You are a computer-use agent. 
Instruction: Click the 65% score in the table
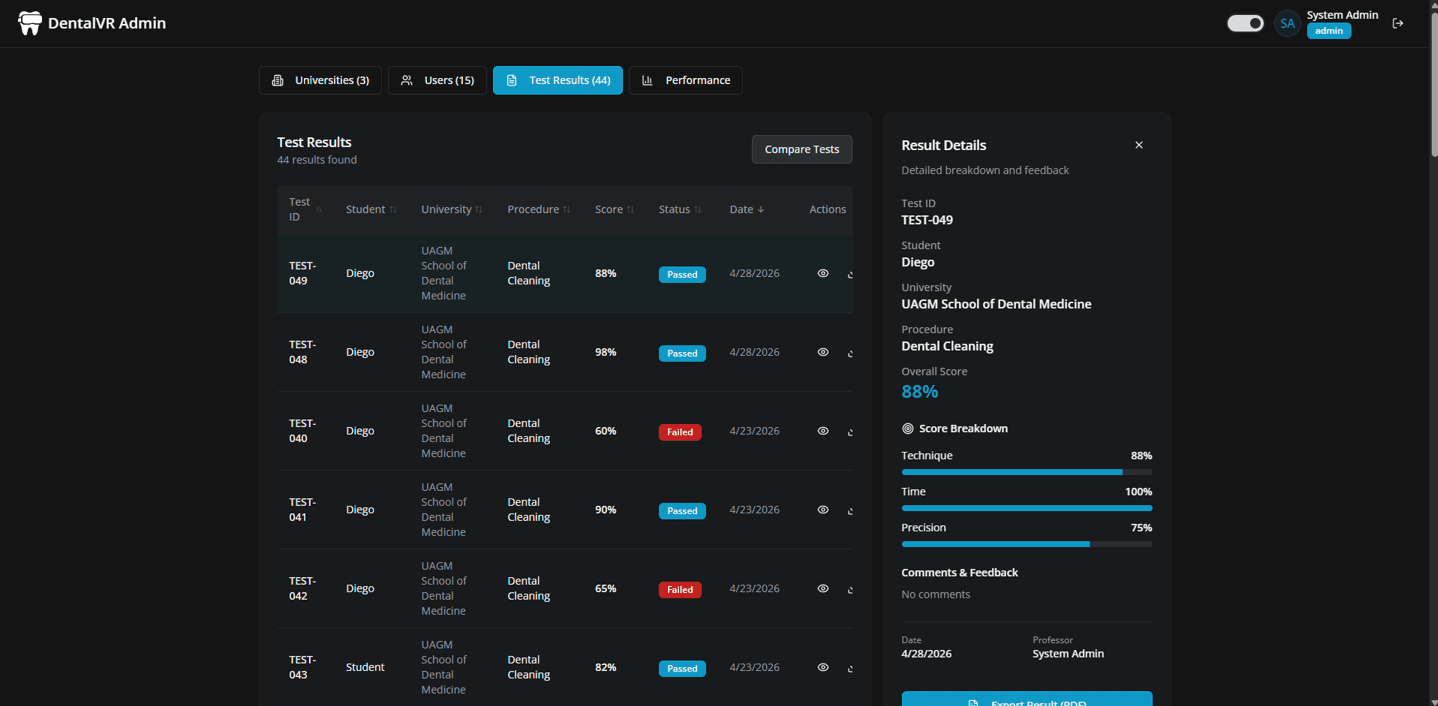606,589
